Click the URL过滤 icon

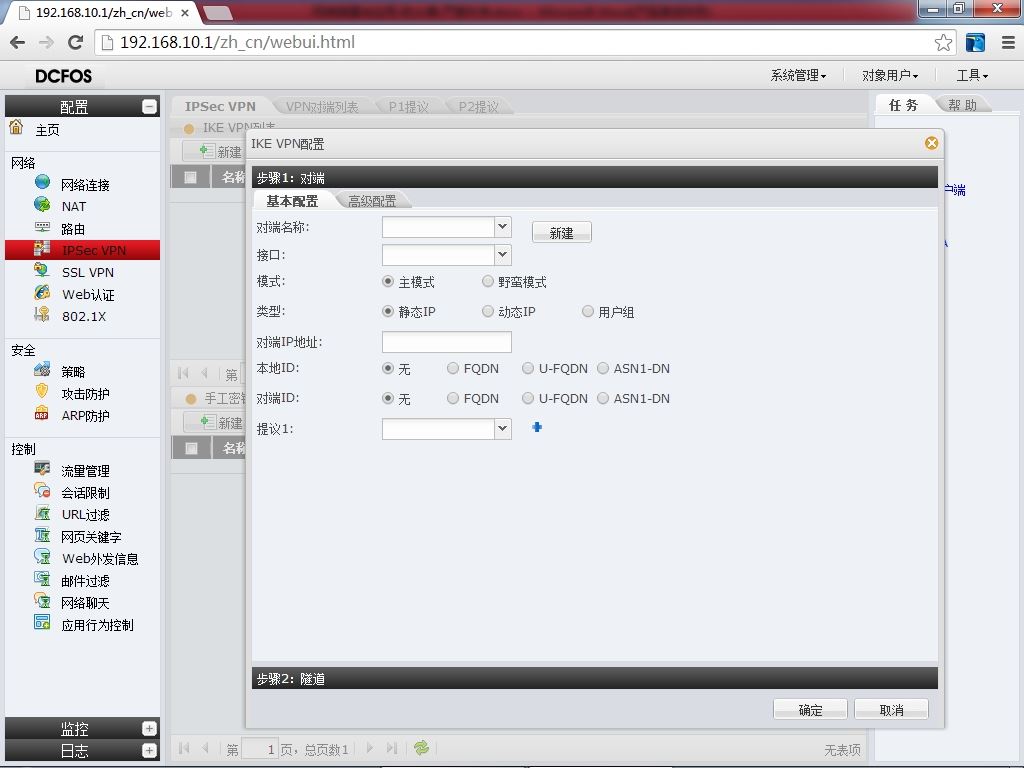point(42,513)
